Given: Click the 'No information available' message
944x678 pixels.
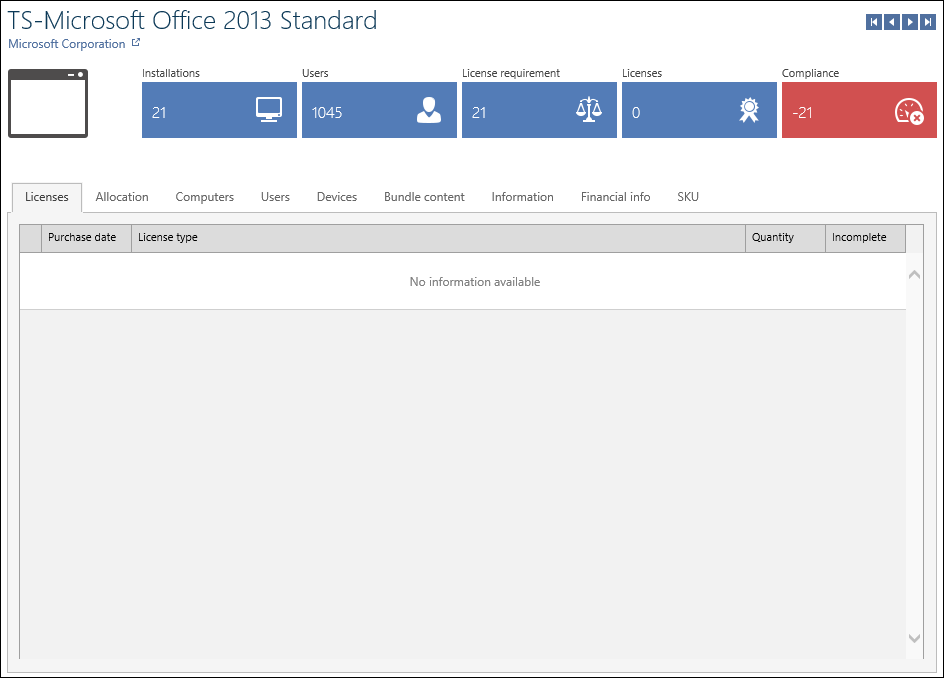Looking at the screenshot, I should [x=475, y=282].
